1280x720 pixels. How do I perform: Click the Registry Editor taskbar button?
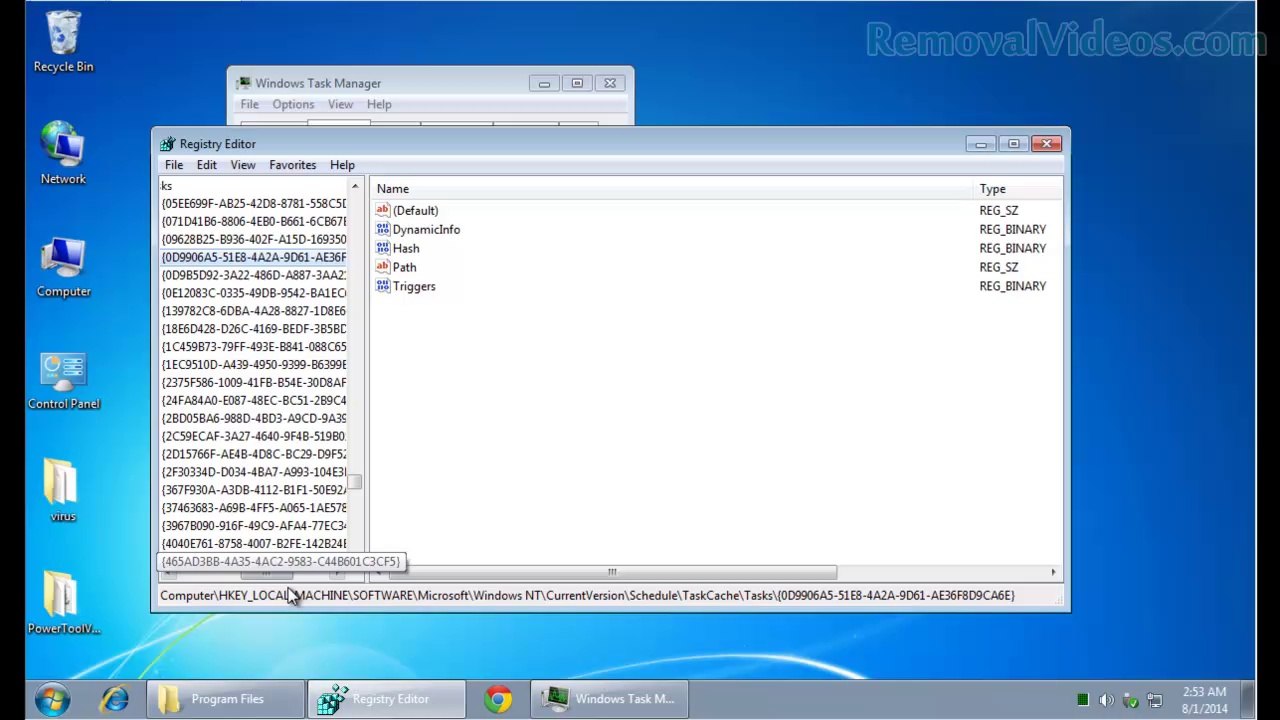[x=387, y=699]
